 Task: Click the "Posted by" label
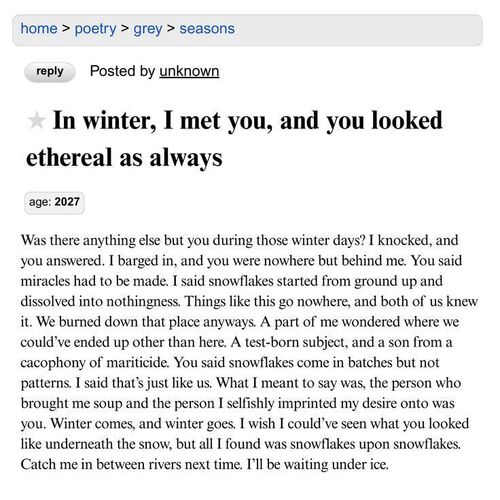122,71
